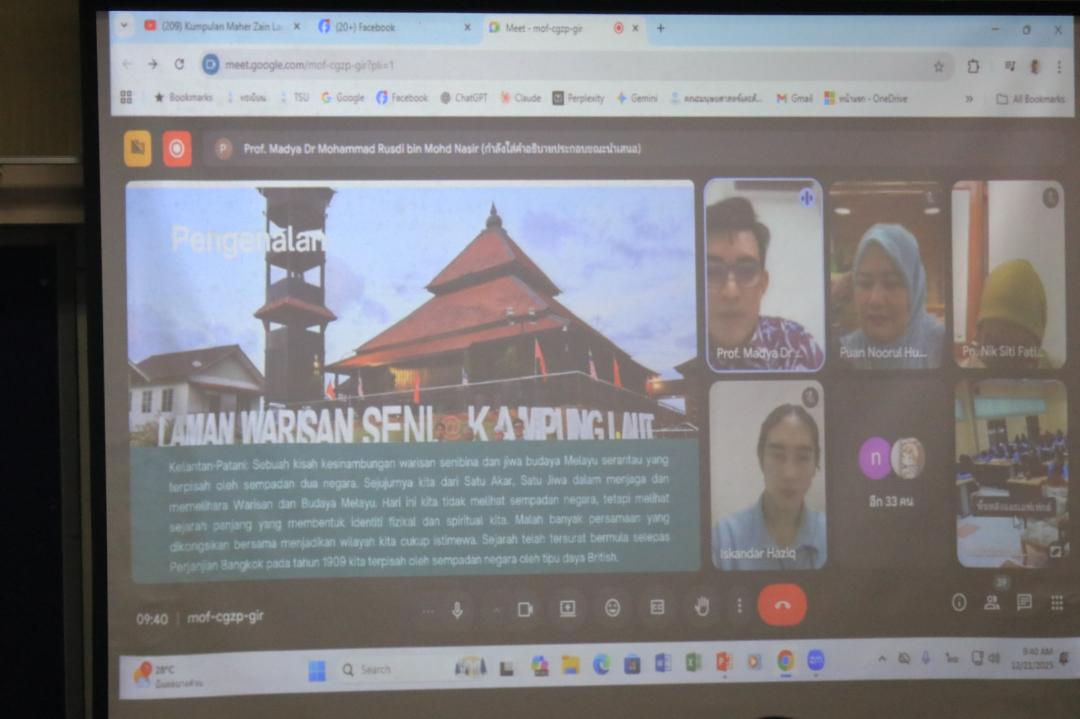Click the red Leave call button

(782, 606)
